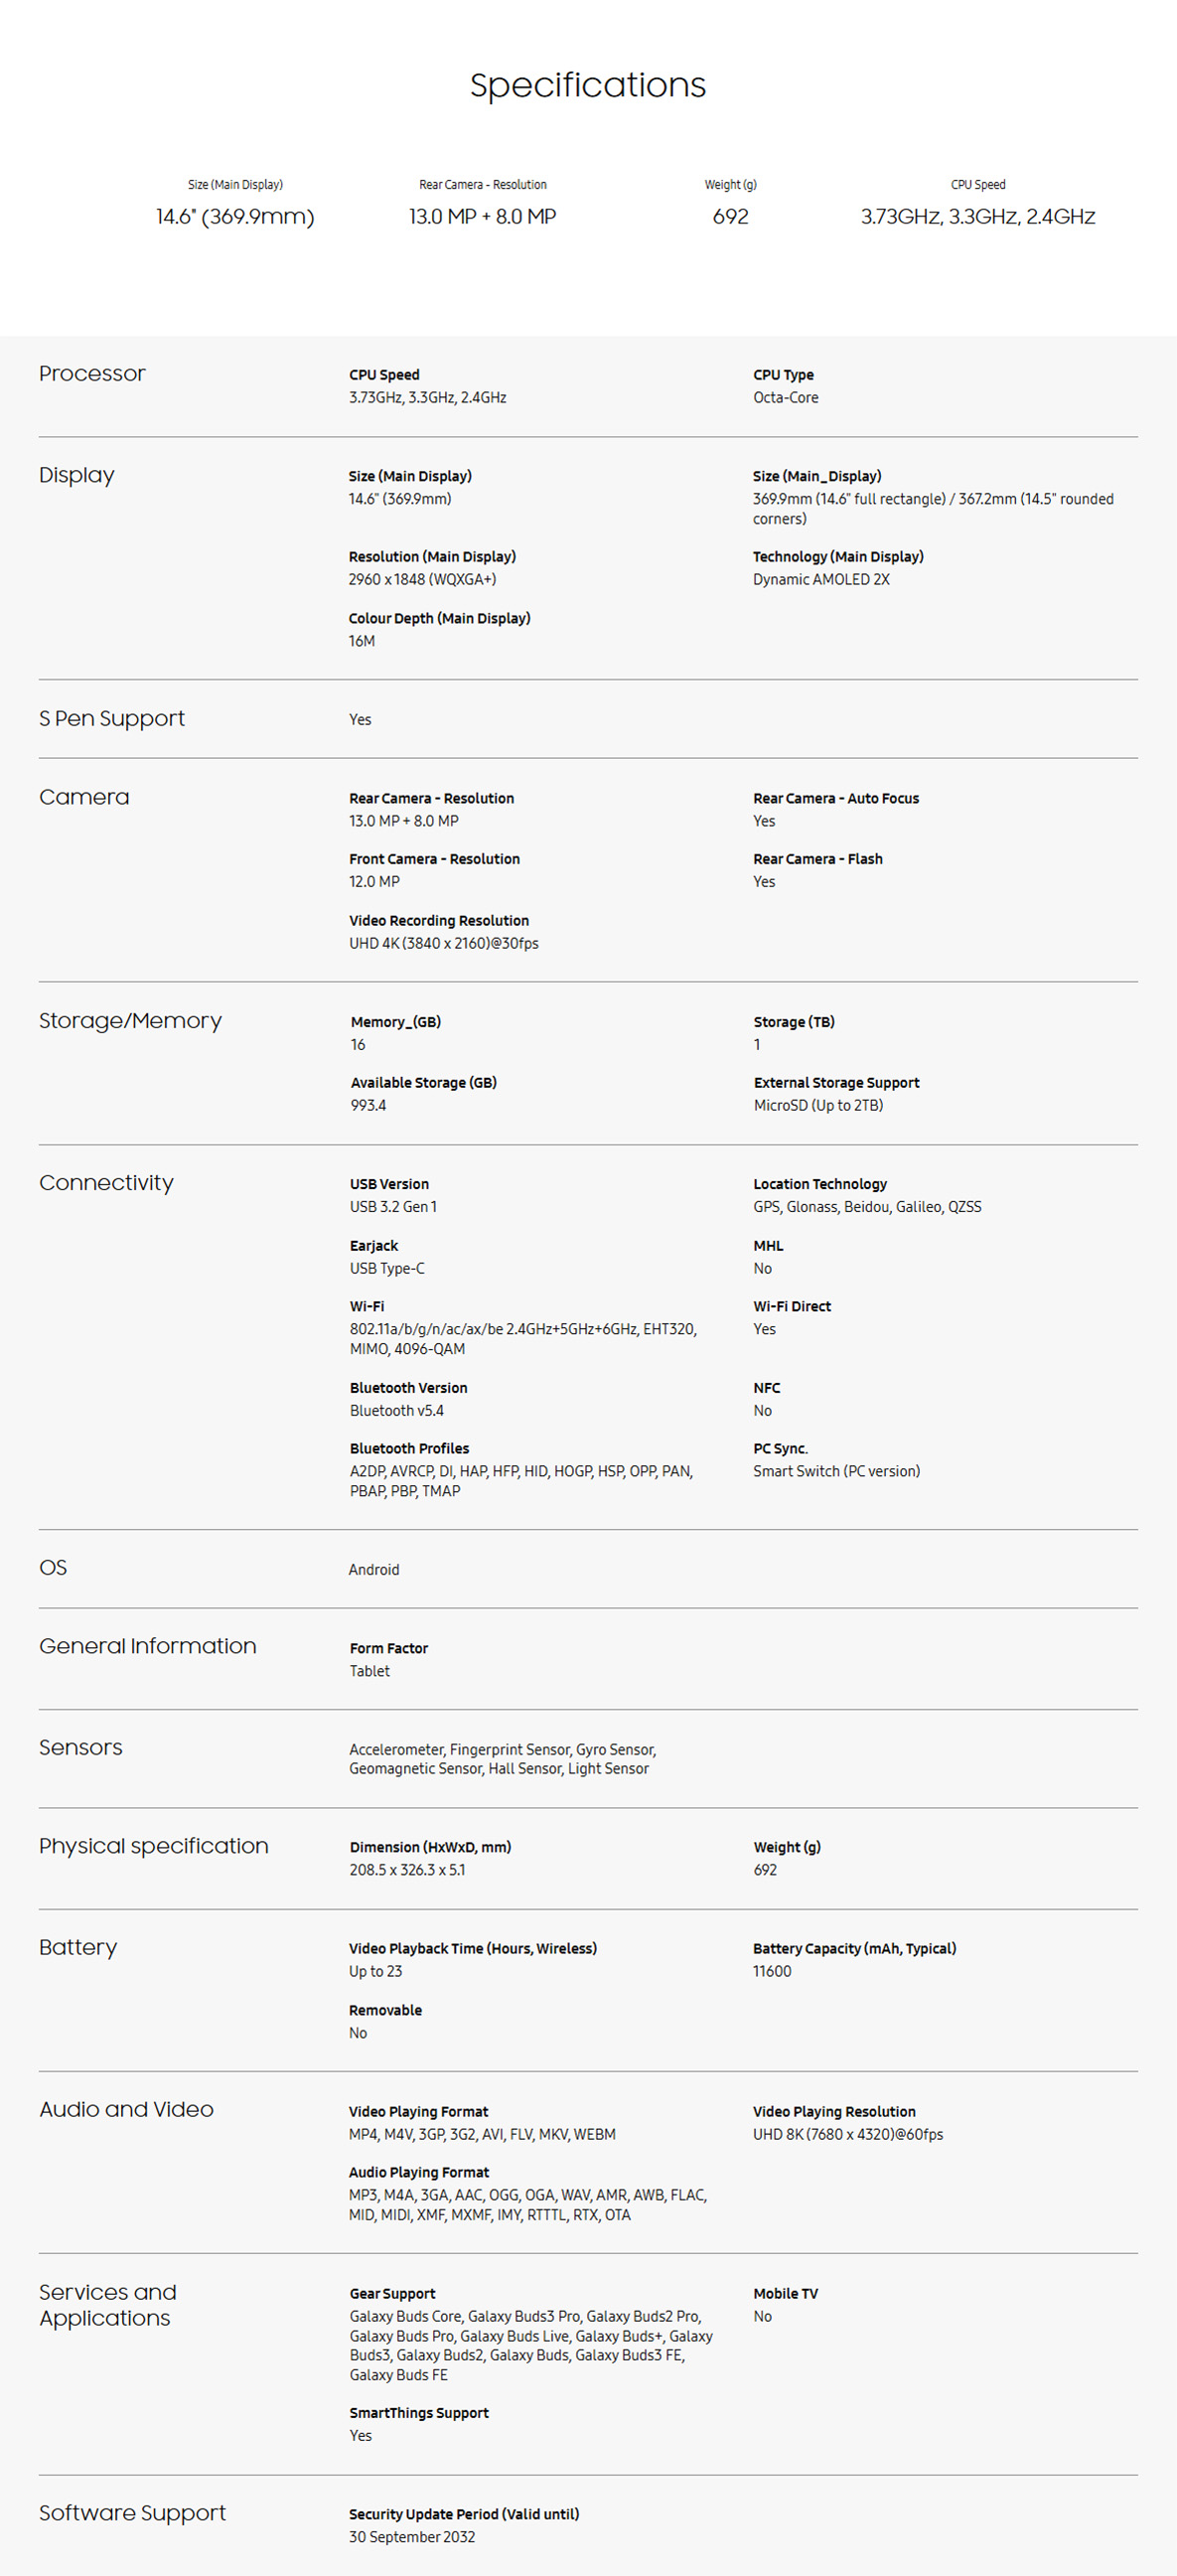Click the Dynamic AMOLED 2X technology value
This screenshot has width=1177, height=2576.
(821, 580)
